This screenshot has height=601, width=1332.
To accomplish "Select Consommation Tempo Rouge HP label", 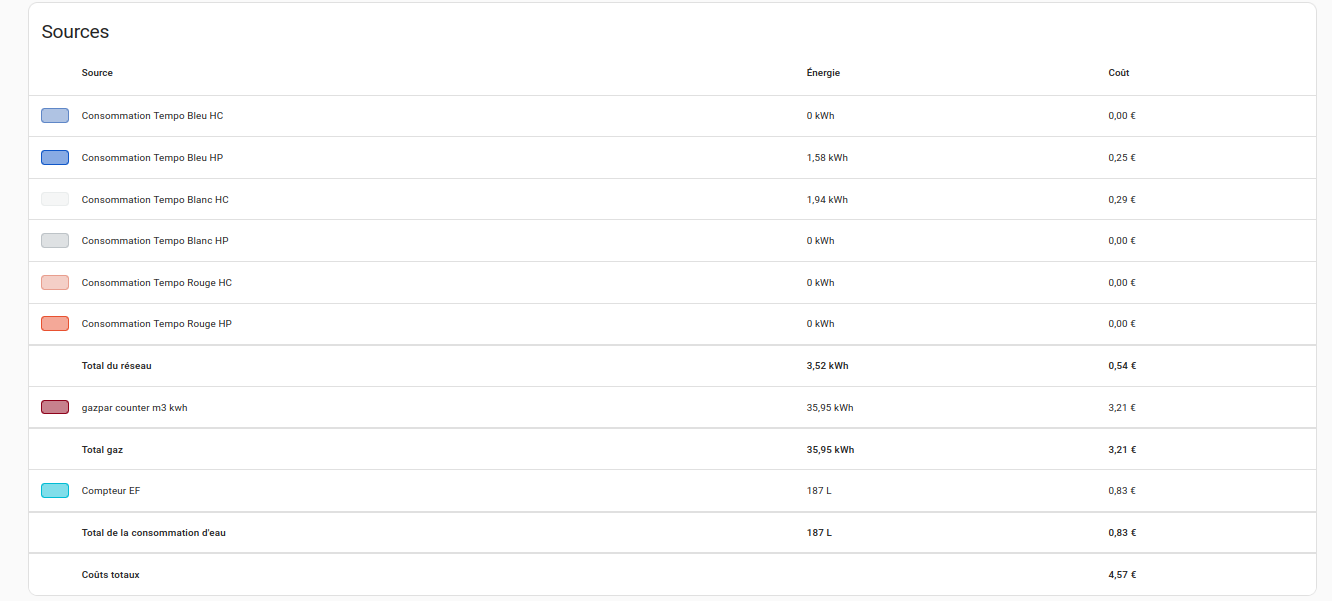I will (157, 324).
